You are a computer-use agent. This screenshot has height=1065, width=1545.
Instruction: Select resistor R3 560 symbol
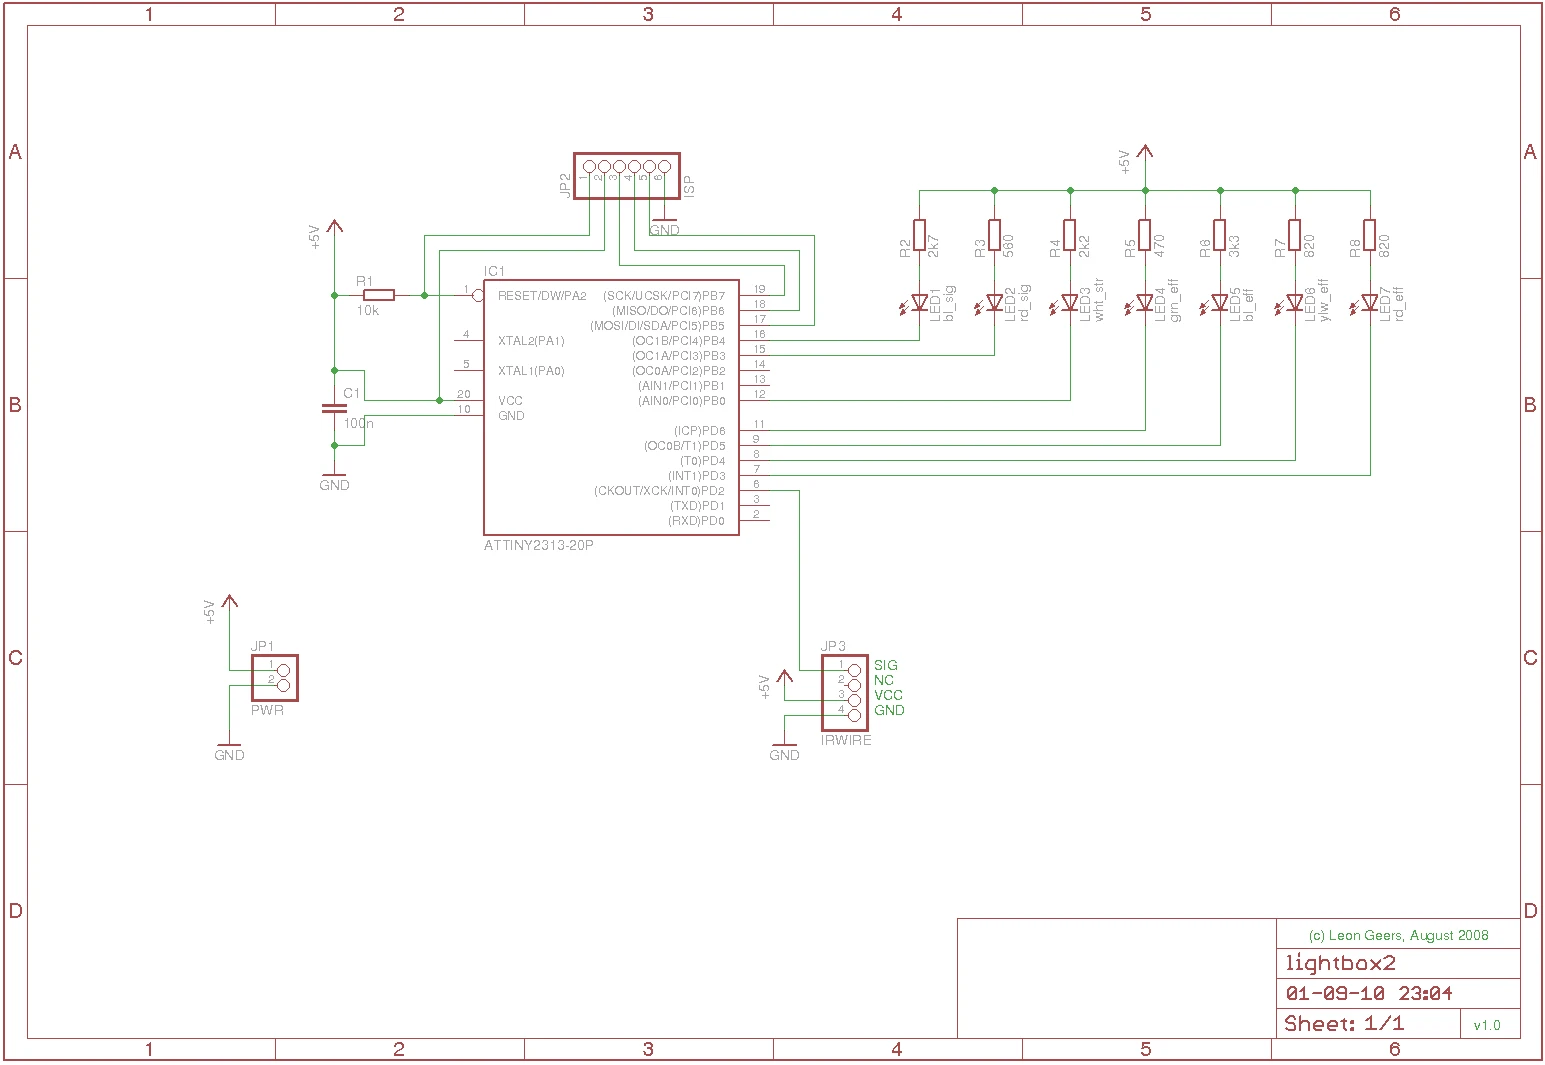pos(994,235)
